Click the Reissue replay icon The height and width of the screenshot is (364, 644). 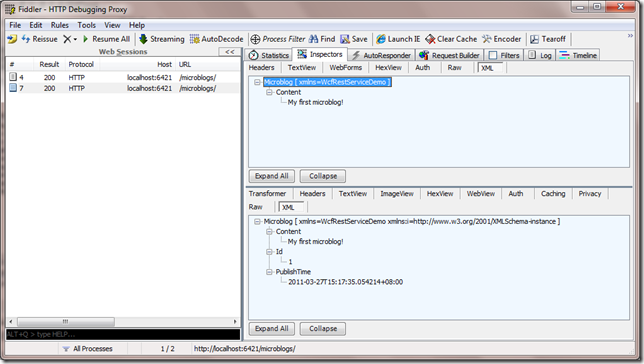[26, 39]
